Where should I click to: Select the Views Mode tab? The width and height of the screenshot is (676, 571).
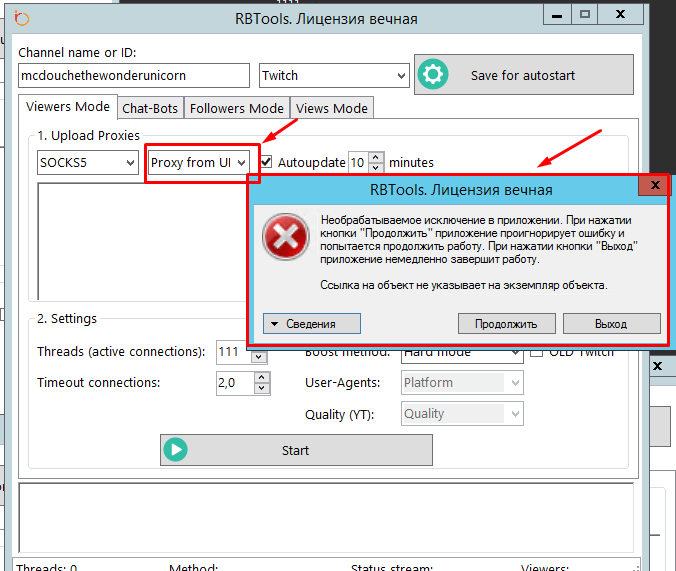pyautogui.click(x=332, y=108)
